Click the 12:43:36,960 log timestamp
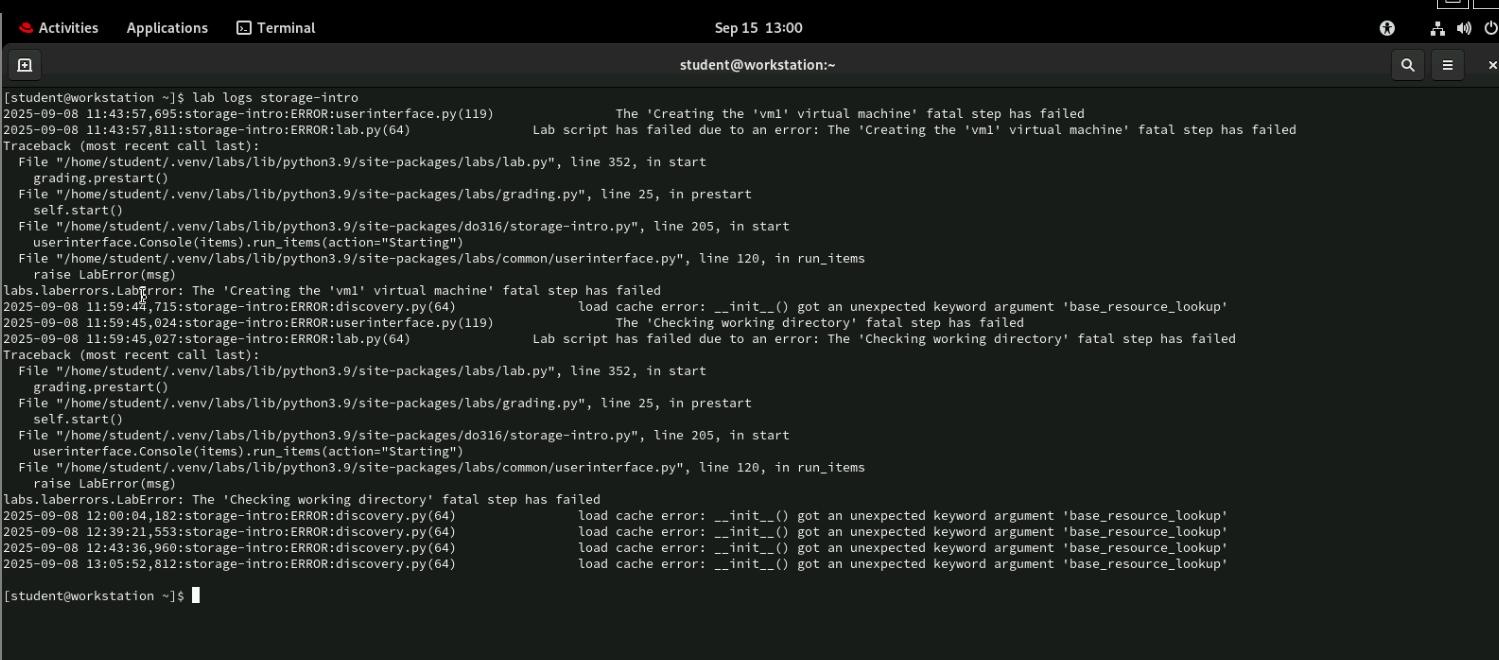Viewport: 1499px width, 660px height. 130,548
